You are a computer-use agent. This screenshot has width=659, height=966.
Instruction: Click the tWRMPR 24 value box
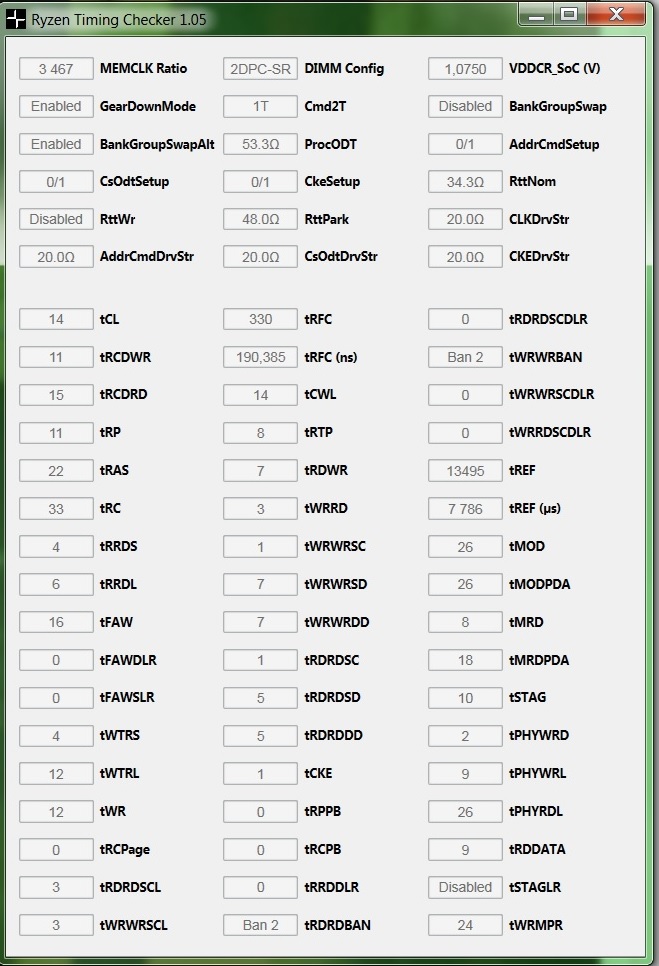tap(465, 925)
